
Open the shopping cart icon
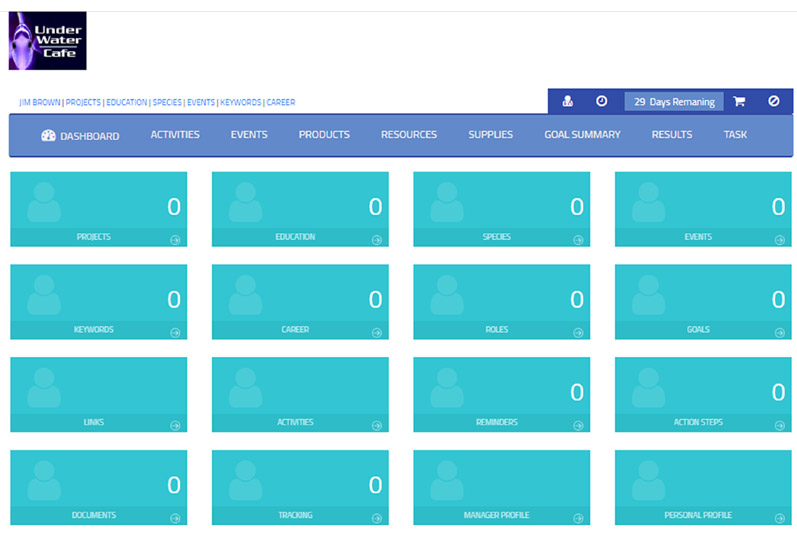739,101
